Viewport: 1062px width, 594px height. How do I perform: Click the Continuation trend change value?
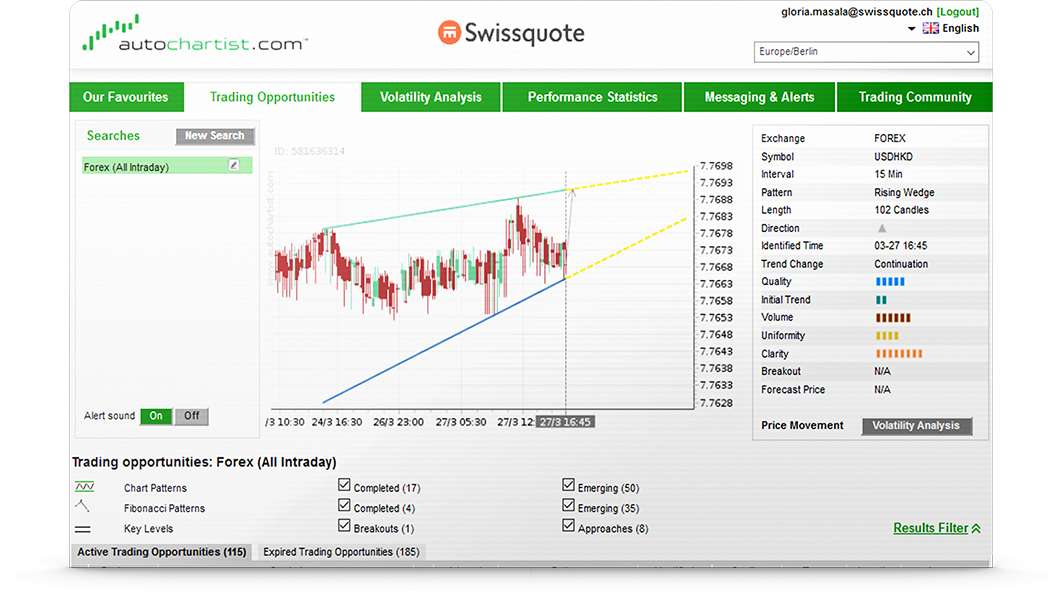[x=901, y=264]
